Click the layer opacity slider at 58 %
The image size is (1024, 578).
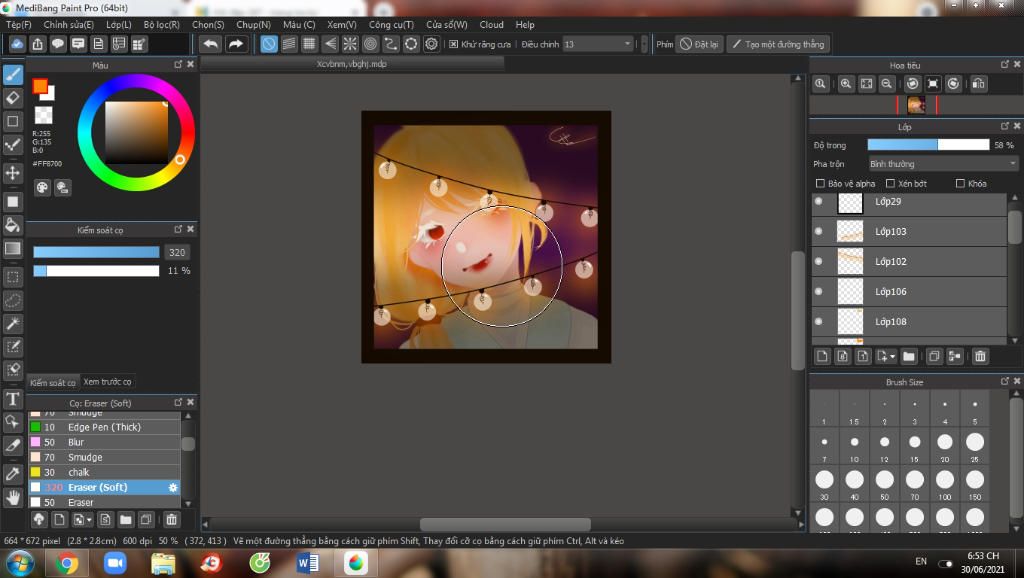928,145
